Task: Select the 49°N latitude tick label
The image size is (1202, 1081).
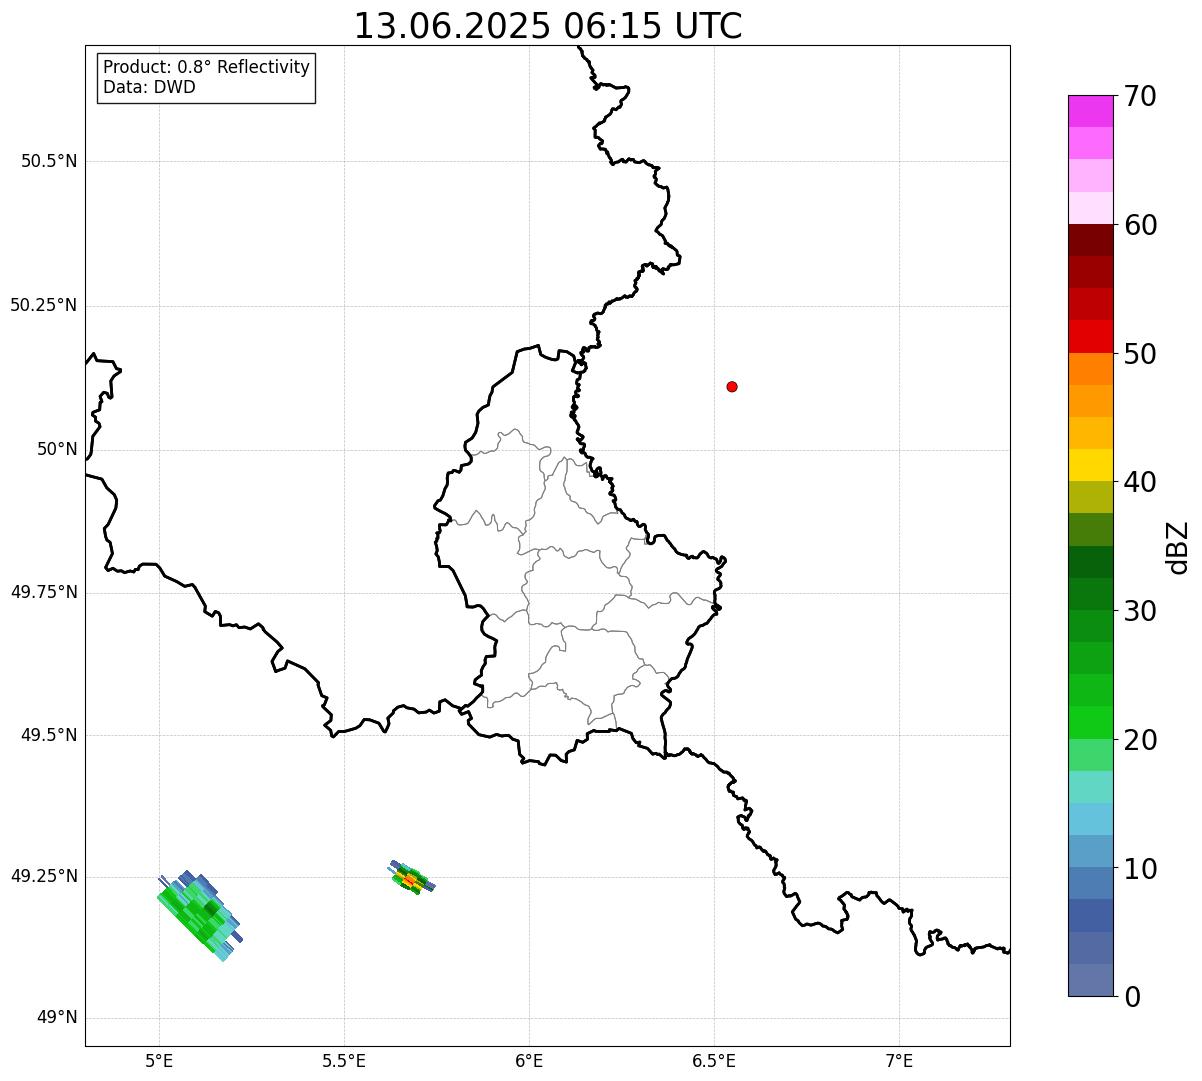Action: point(57,1018)
